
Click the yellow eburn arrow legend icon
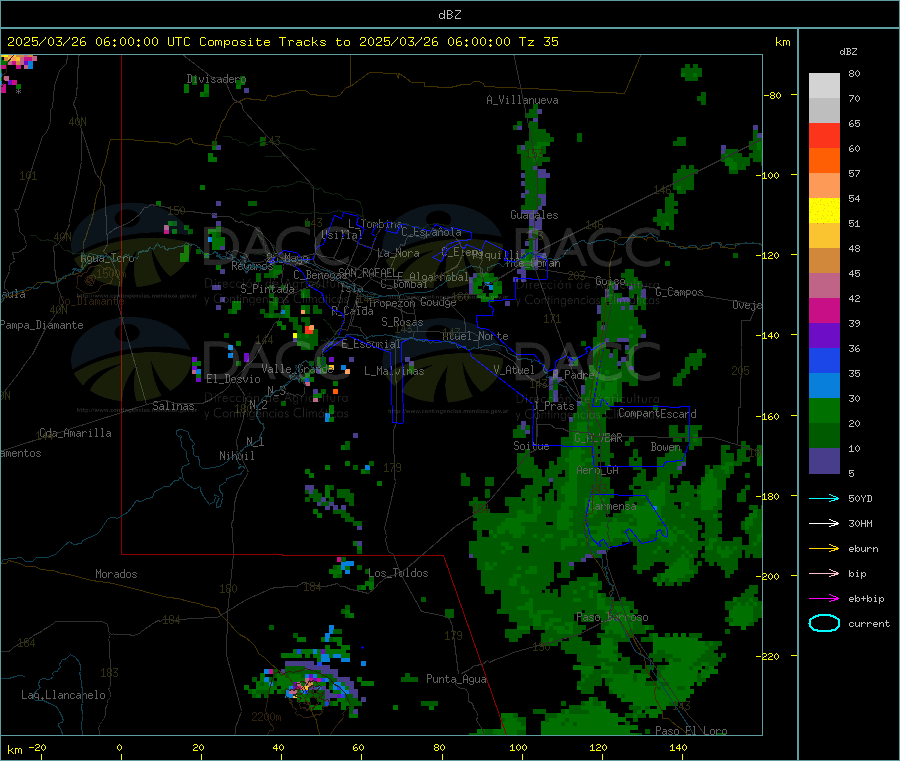pos(824,549)
